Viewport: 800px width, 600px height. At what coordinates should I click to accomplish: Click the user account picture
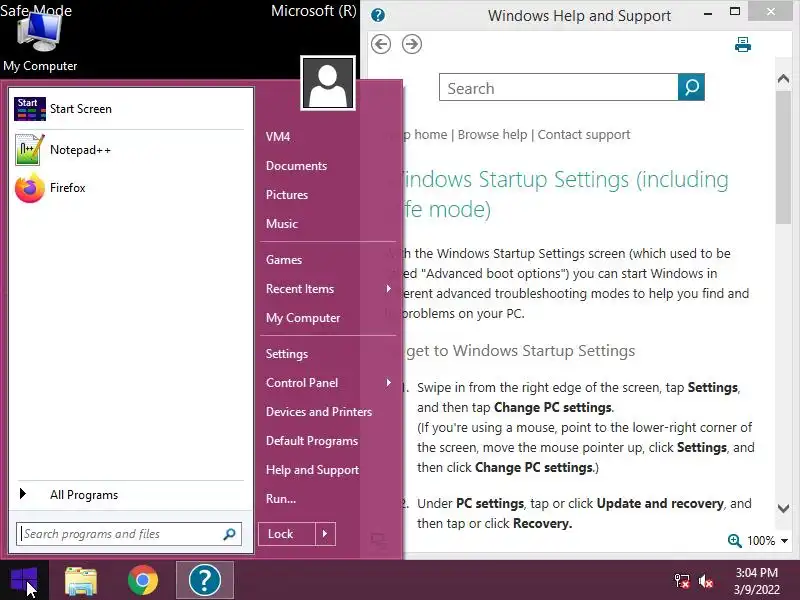[x=328, y=83]
